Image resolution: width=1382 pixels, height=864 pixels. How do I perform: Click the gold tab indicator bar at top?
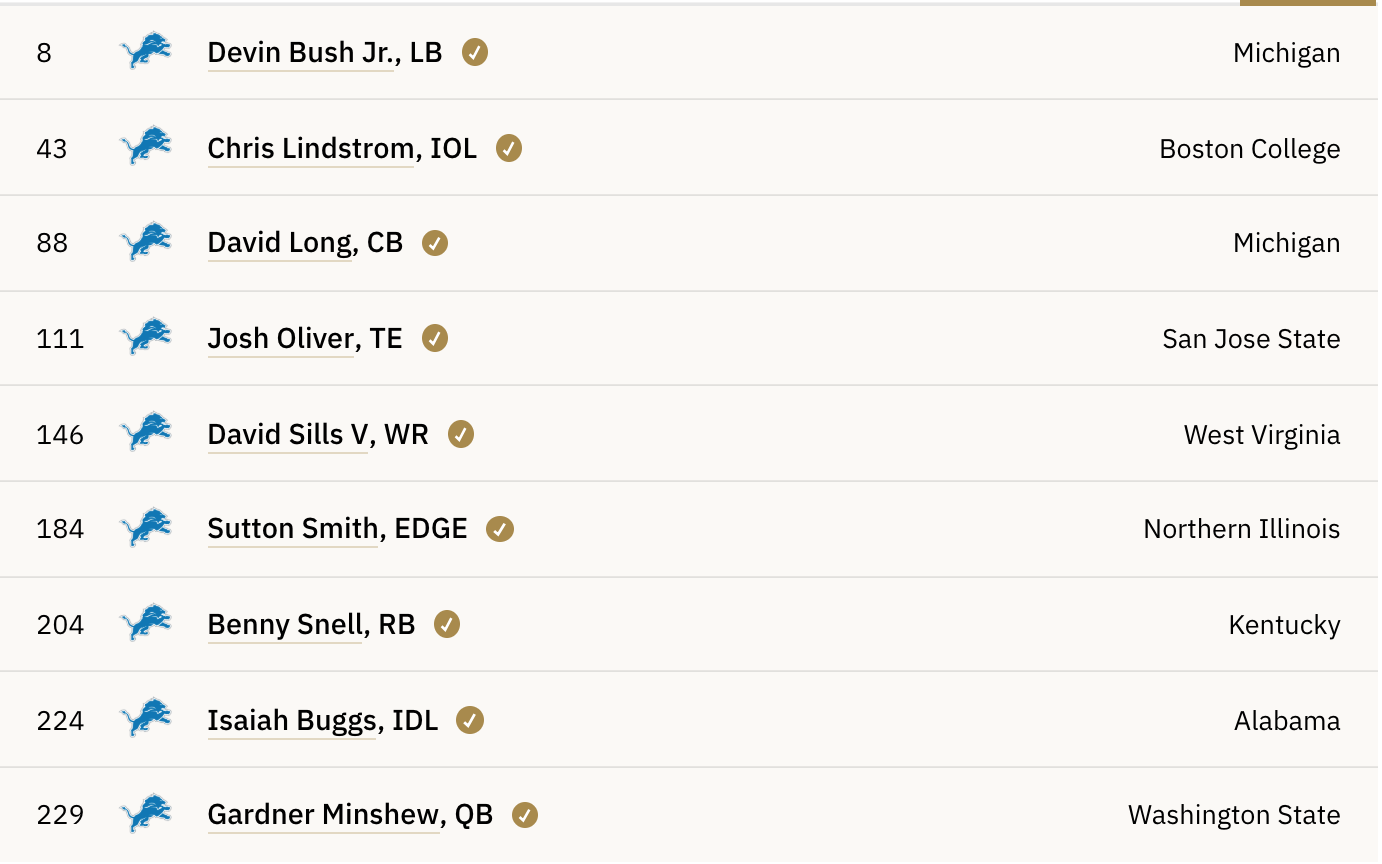(x=1309, y=3)
